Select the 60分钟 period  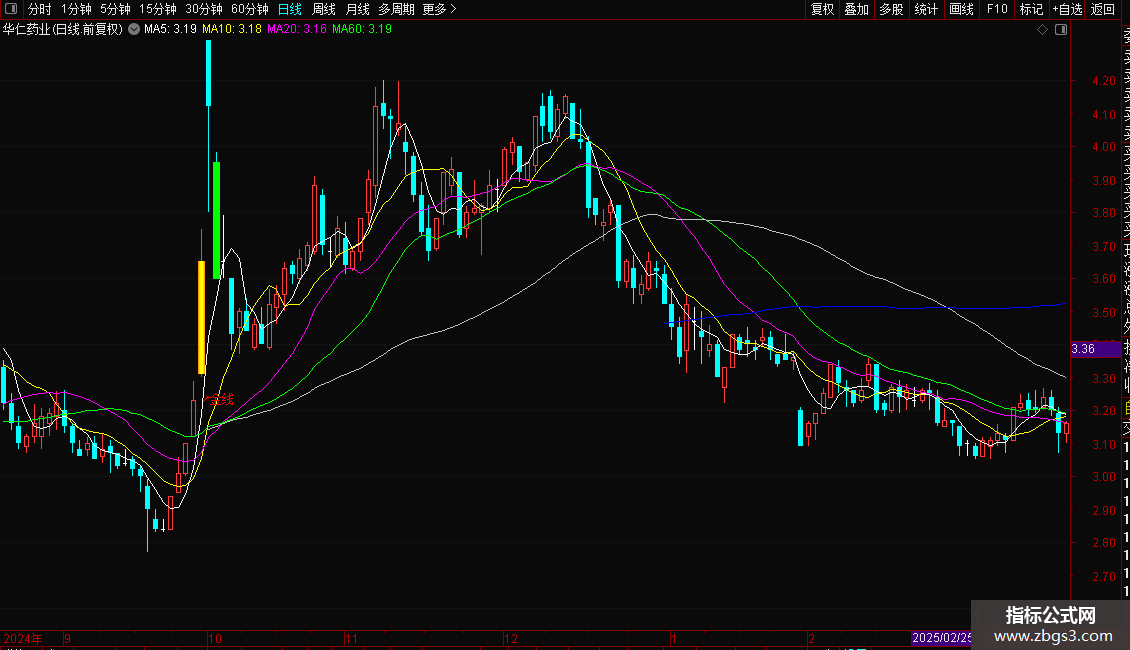tap(250, 9)
